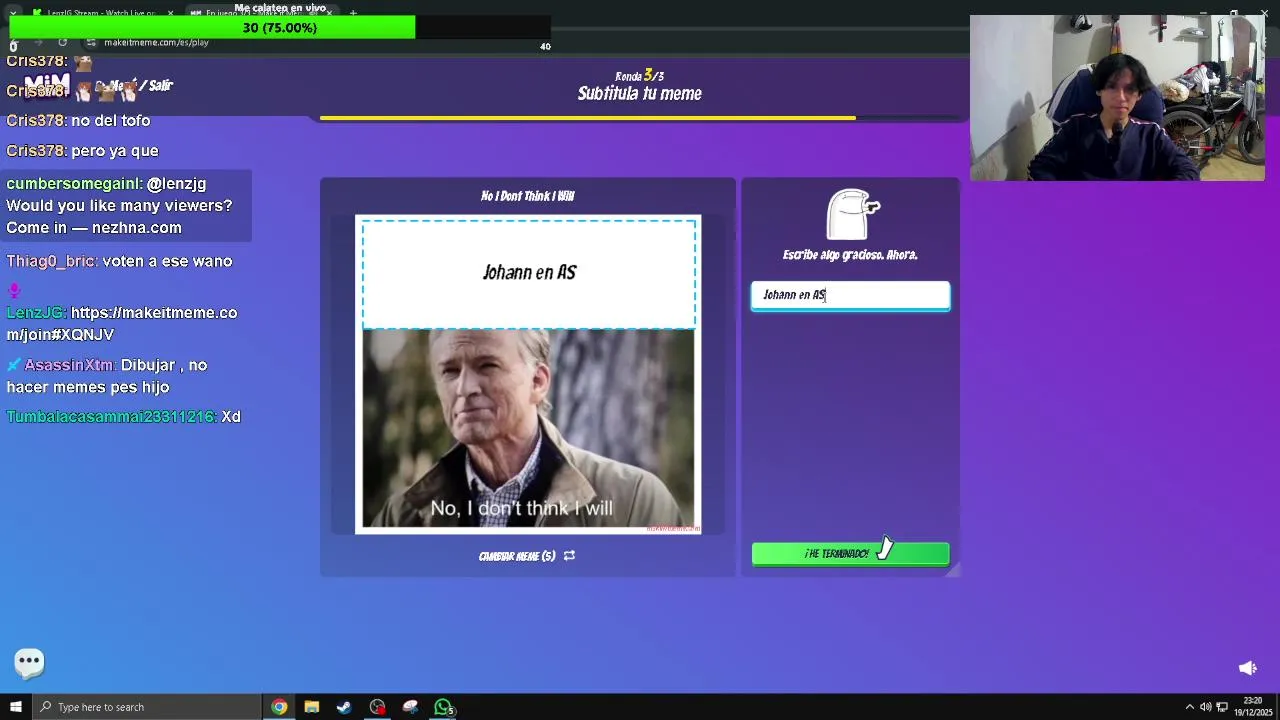This screenshot has width=1280, height=720.
Task: Click the ¡He terminado! green button
Action: [850, 554]
